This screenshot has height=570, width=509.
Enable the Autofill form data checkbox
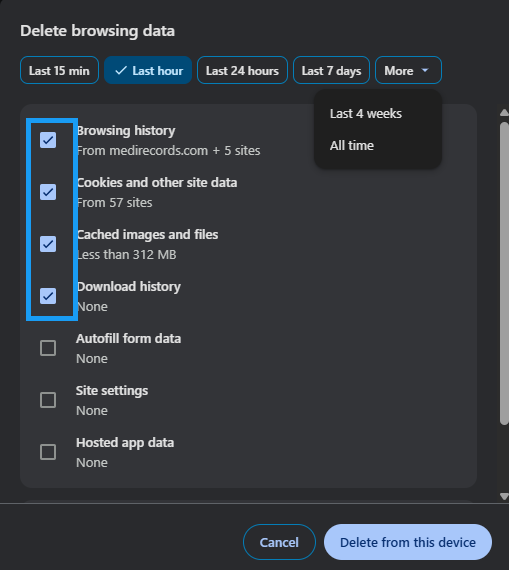pyautogui.click(x=48, y=348)
